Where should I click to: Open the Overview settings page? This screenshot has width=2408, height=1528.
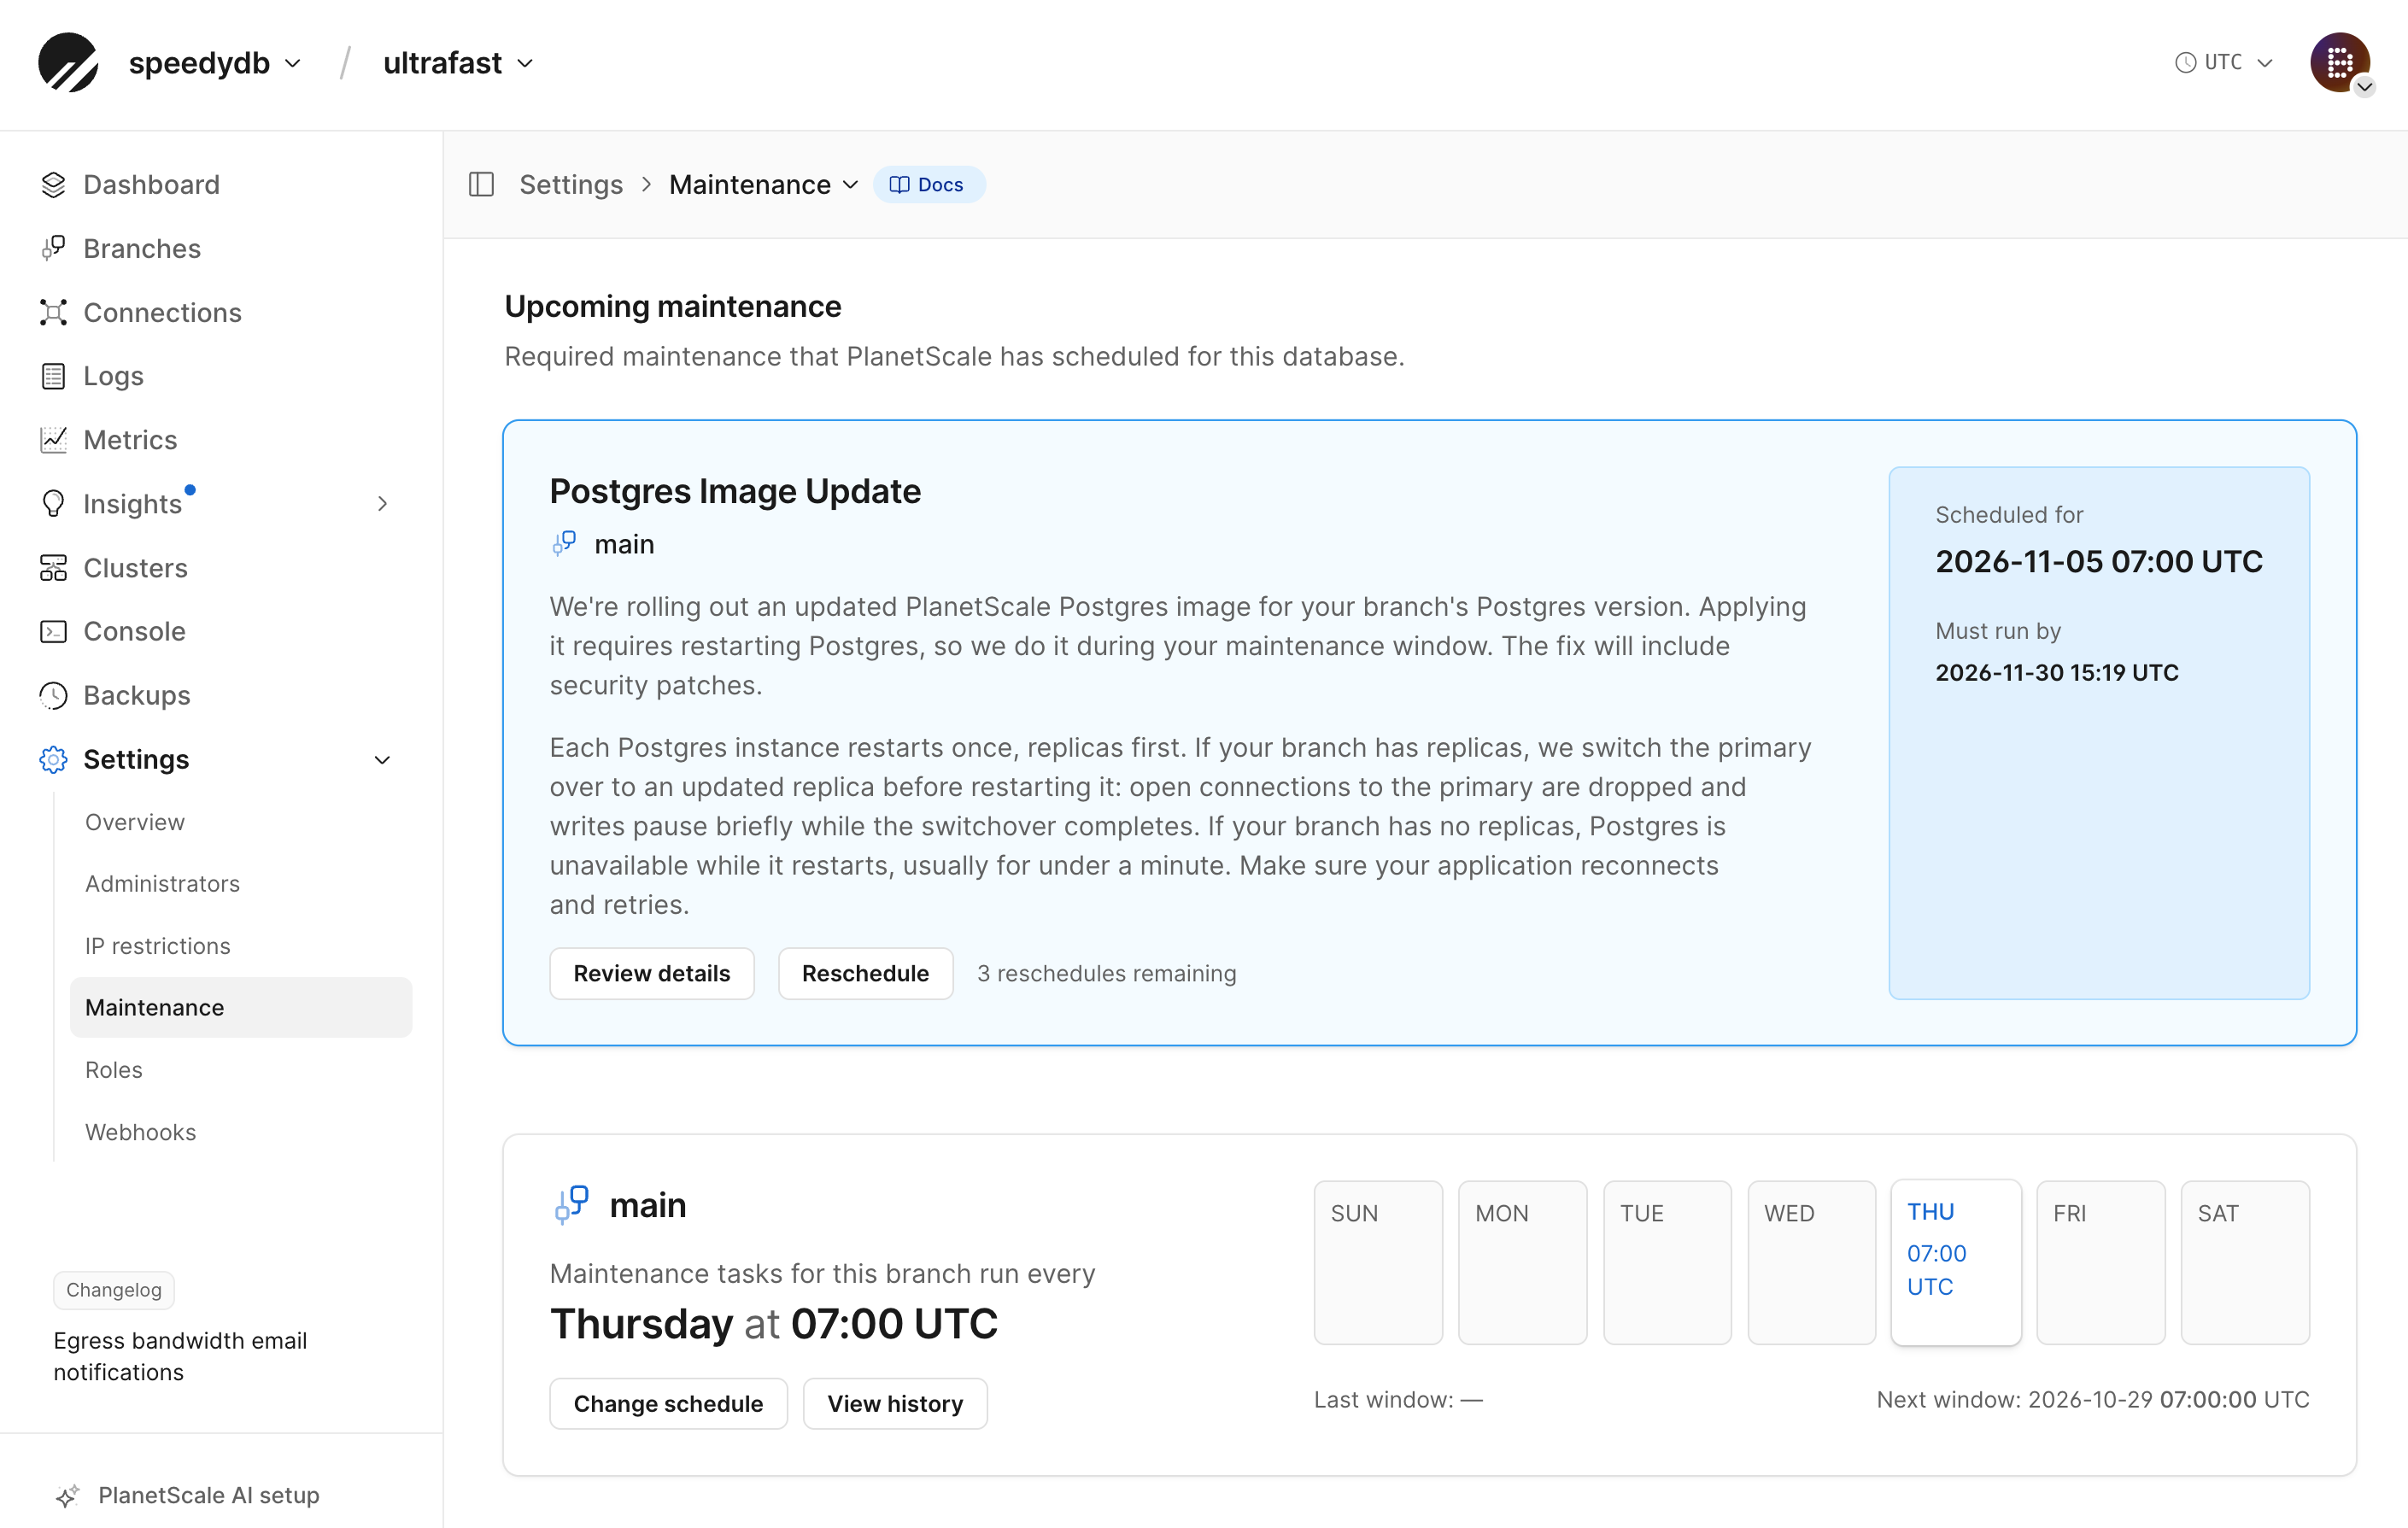tap(135, 822)
